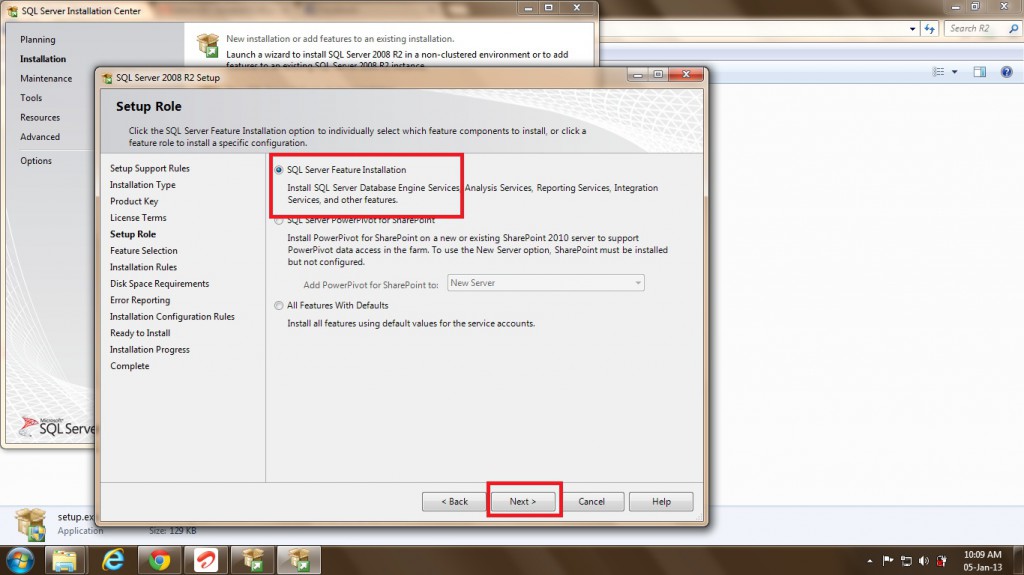Open Windows Explorer folder taskbar icon
This screenshot has width=1024, height=575.
[x=66, y=558]
